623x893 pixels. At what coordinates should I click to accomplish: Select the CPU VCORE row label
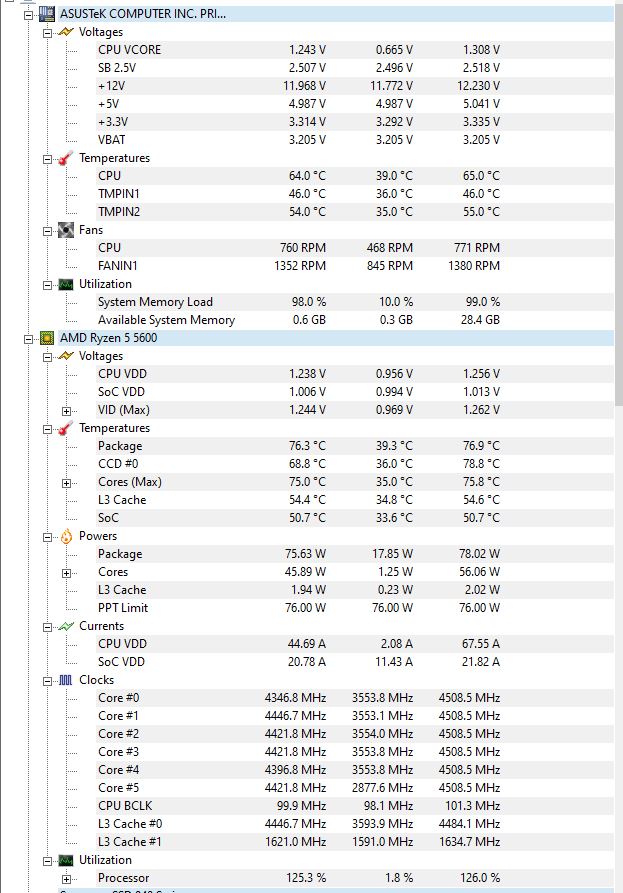click(x=129, y=50)
